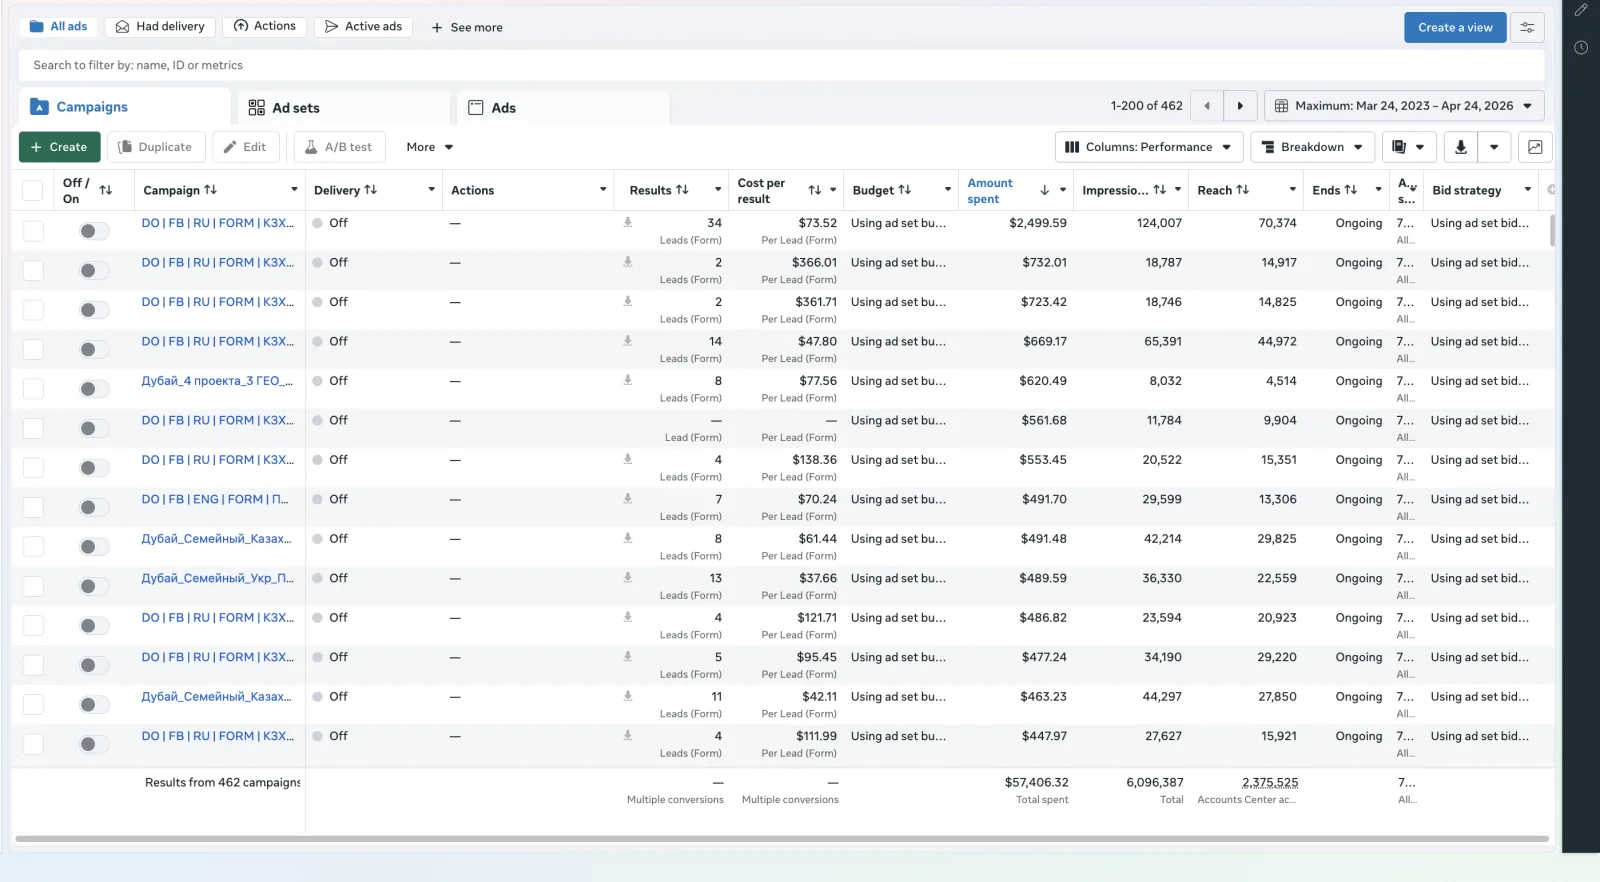Click results download icon in the $669.17 row
Image resolution: width=1600 pixels, height=882 pixels.
(628, 341)
